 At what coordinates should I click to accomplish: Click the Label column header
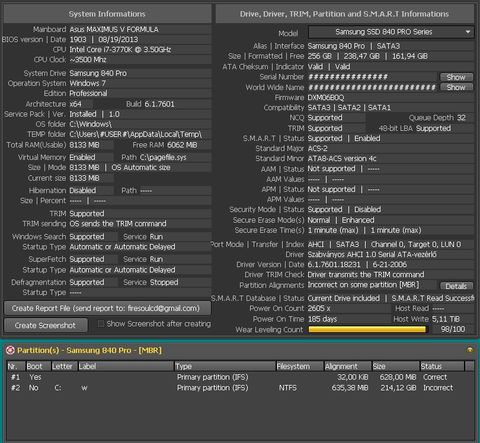[x=126, y=366]
